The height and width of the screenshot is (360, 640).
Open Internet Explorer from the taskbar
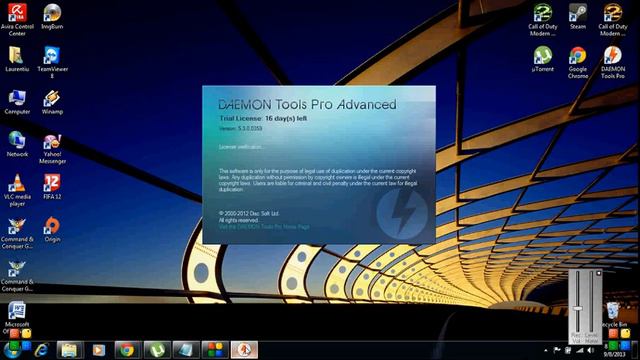click(41, 350)
